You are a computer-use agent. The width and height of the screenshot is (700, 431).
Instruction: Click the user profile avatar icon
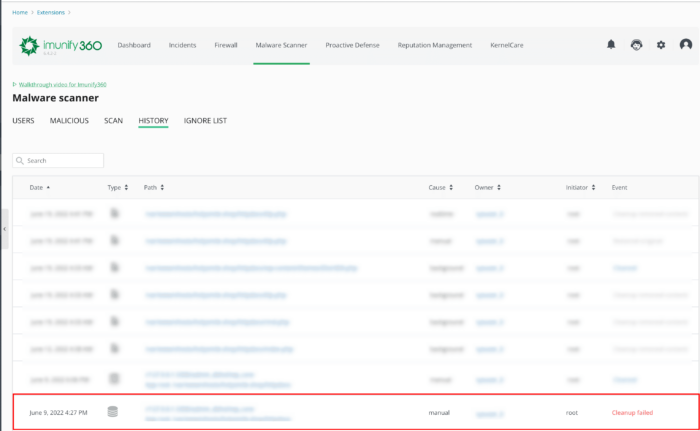[x=685, y=45]
